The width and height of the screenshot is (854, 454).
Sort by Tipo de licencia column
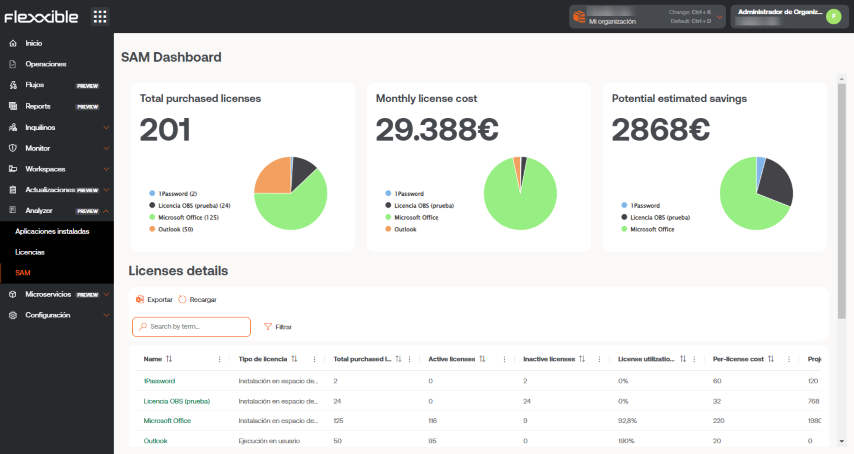point(294,359)
